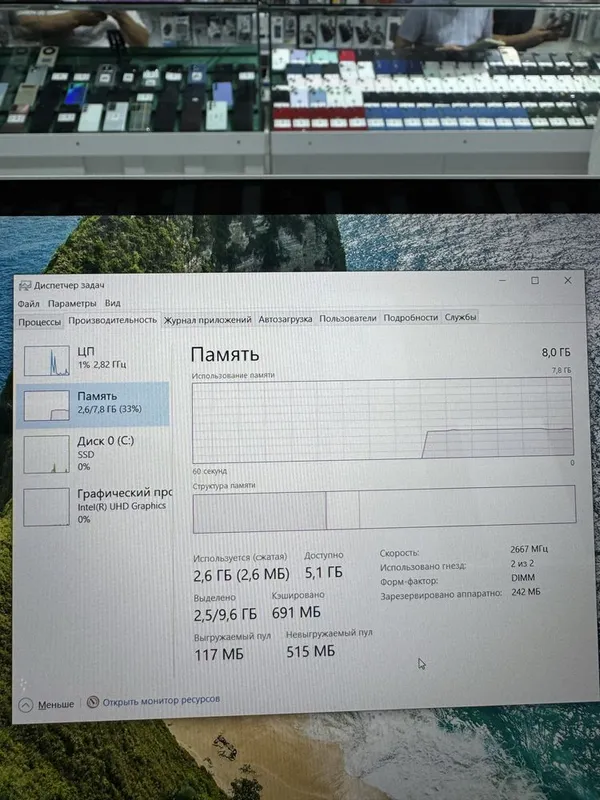Click the 515 МБ non-paged pool value

[310, 652]
